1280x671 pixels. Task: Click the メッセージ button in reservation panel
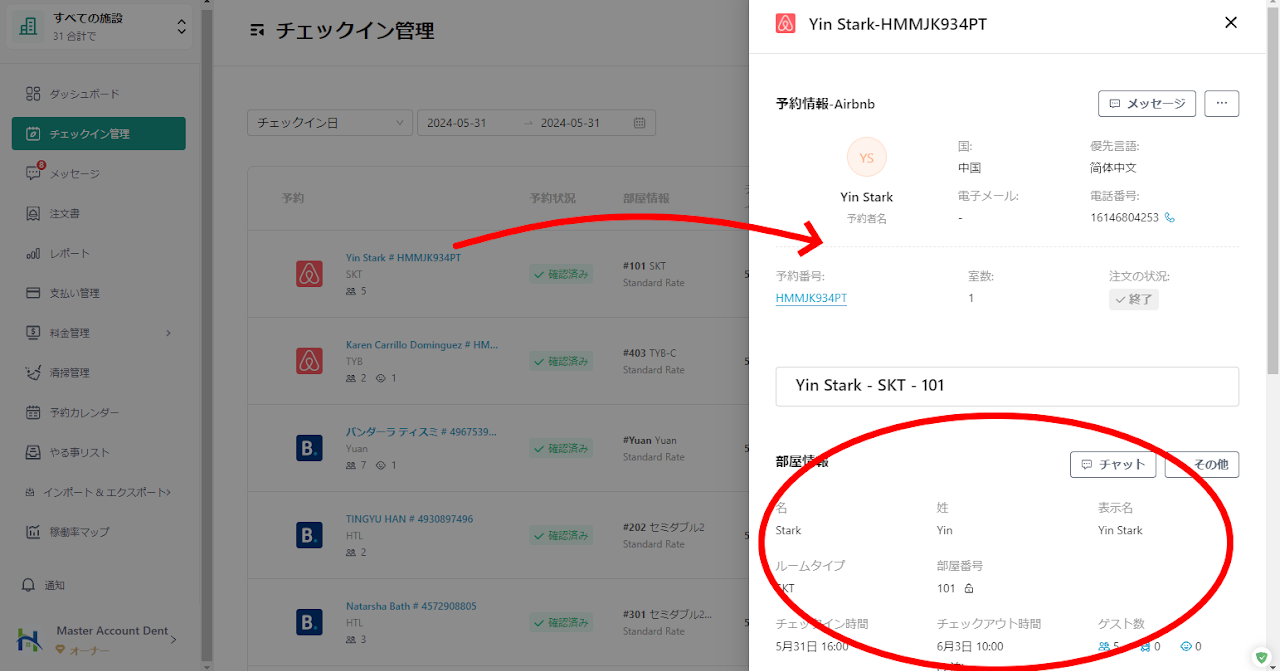[x=1146, y=103]
